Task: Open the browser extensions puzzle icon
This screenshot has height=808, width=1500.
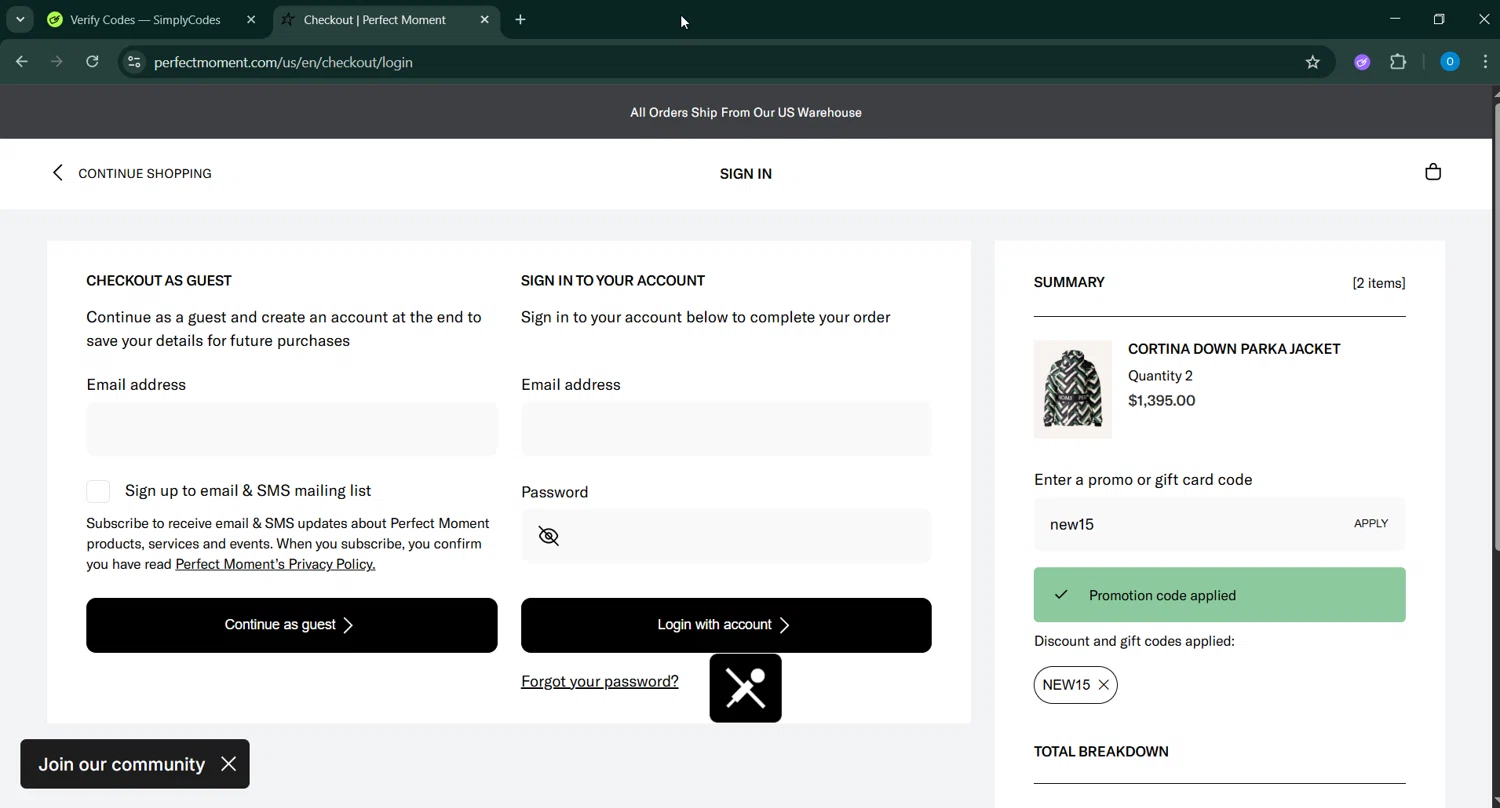Action: tap(1398, 62)
